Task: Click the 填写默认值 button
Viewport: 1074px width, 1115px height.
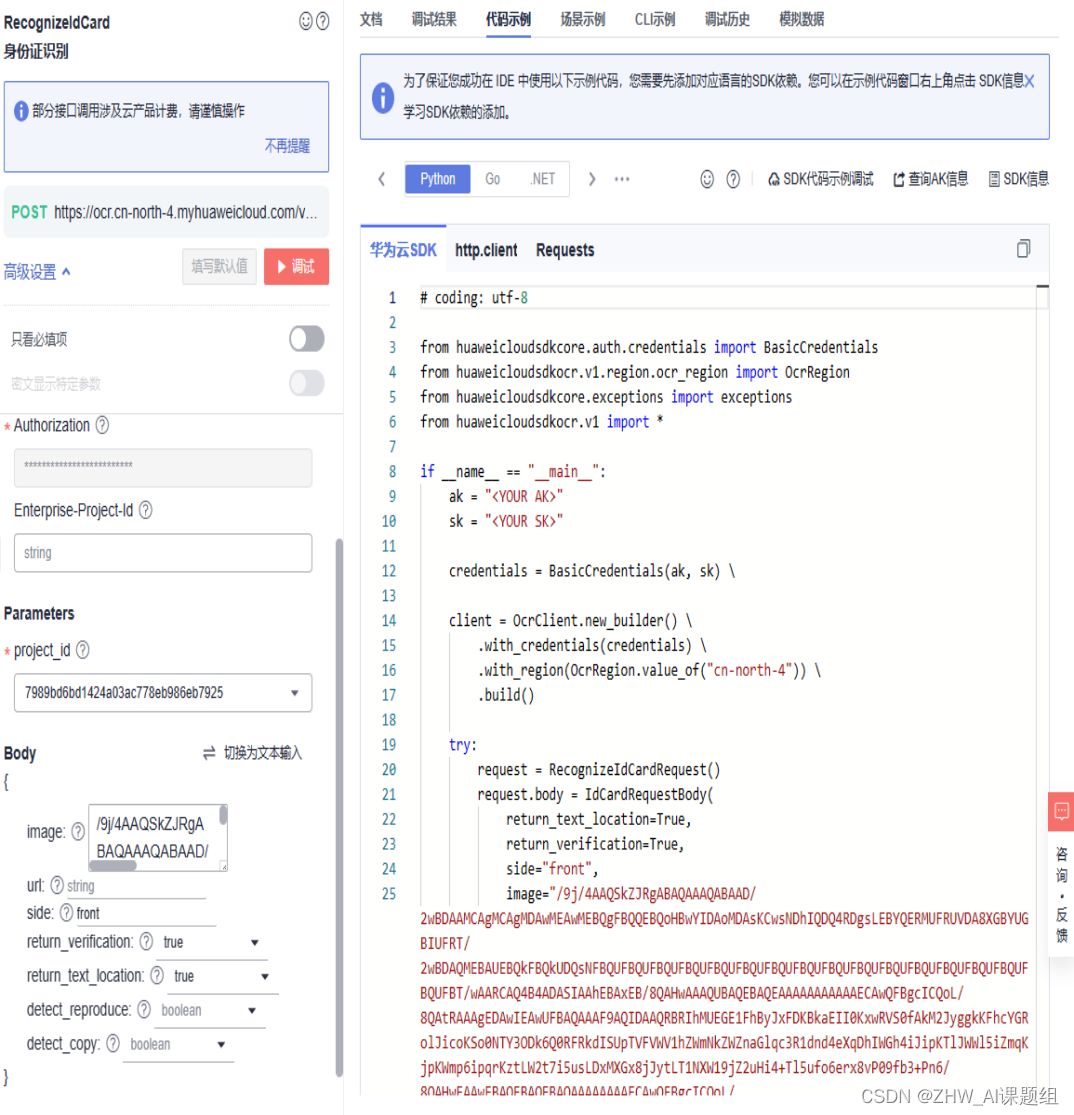Action: point(219,267)
